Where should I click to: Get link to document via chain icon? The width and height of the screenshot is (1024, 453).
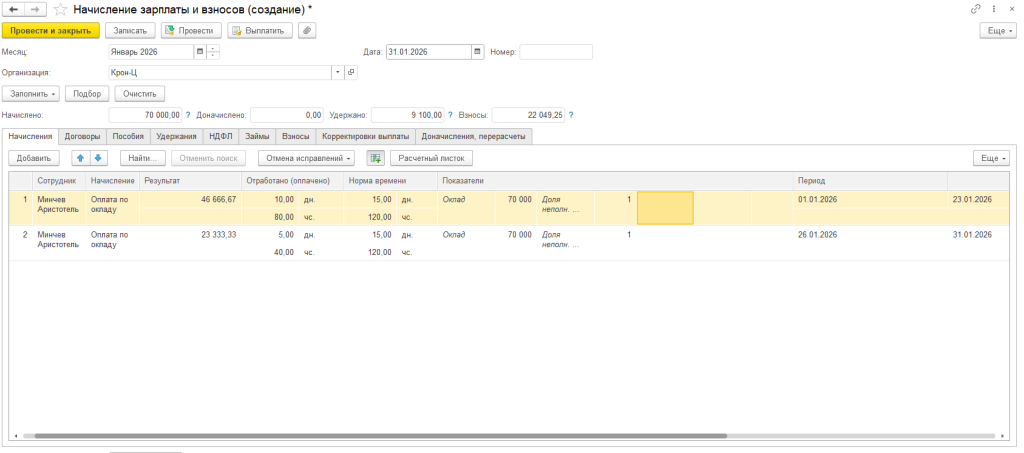(975, 9)
